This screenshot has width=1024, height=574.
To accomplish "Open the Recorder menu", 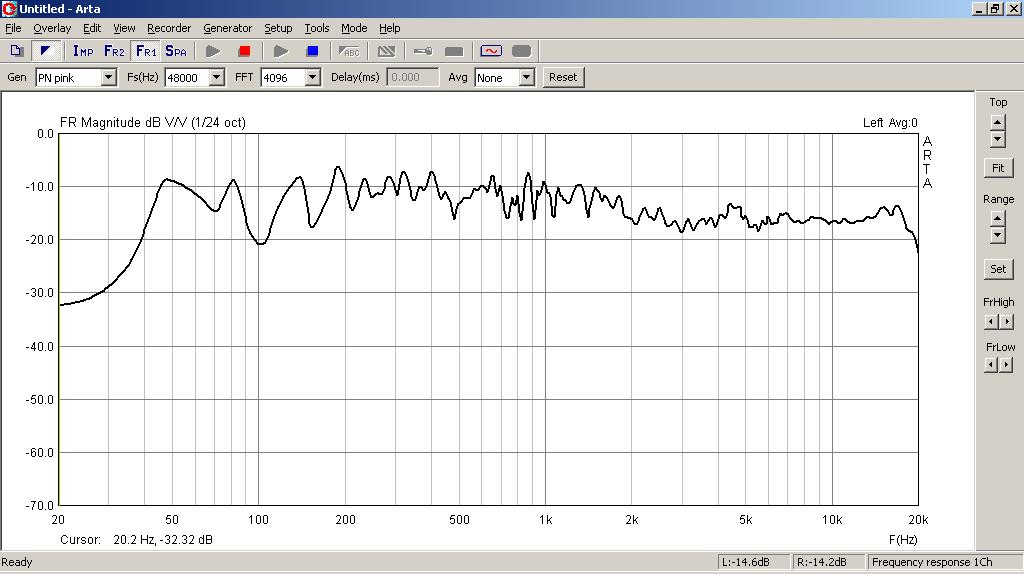I will pyautogui.click(x=169, y=28).
